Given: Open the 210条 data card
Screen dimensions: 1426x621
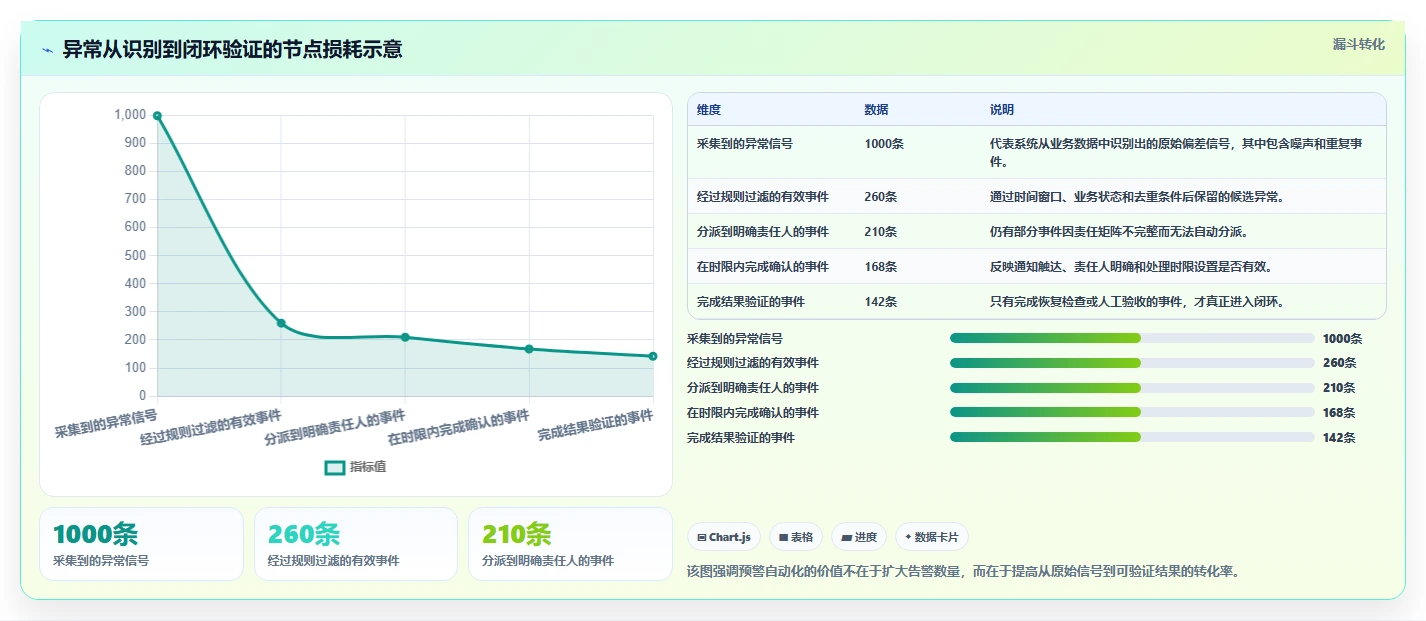Looking at the screenshot, I should [570, 544].
